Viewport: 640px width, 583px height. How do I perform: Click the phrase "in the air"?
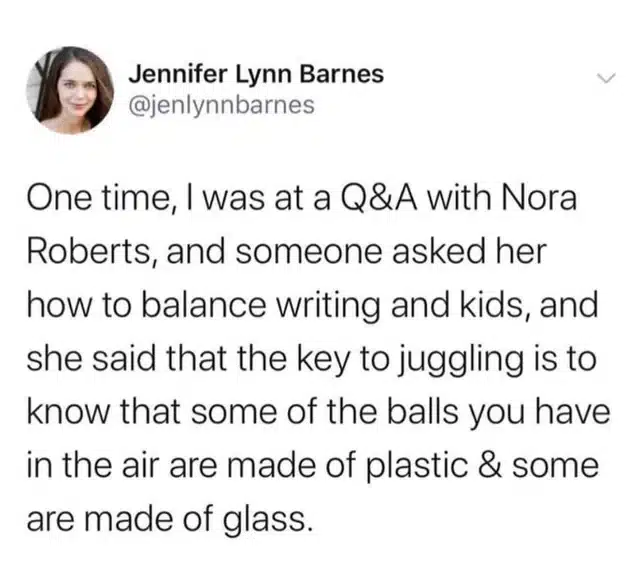coord(92,465)
